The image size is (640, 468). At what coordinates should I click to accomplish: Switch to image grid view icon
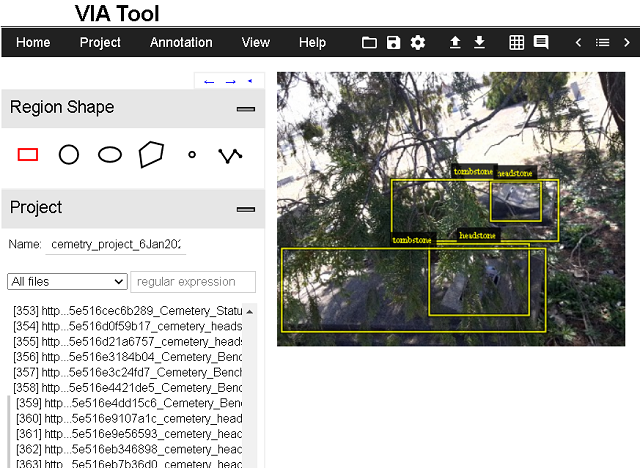tap(517, 42)
